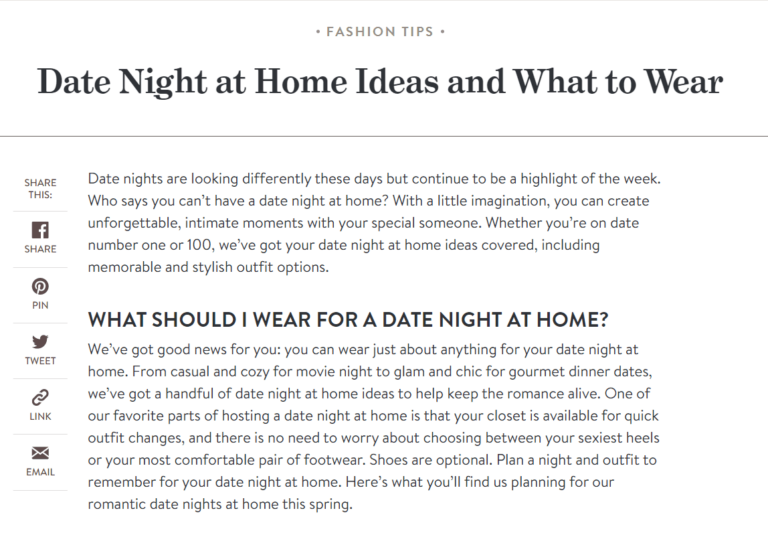
Task: Click the LINK text label
Action: [x=40, y=416]
